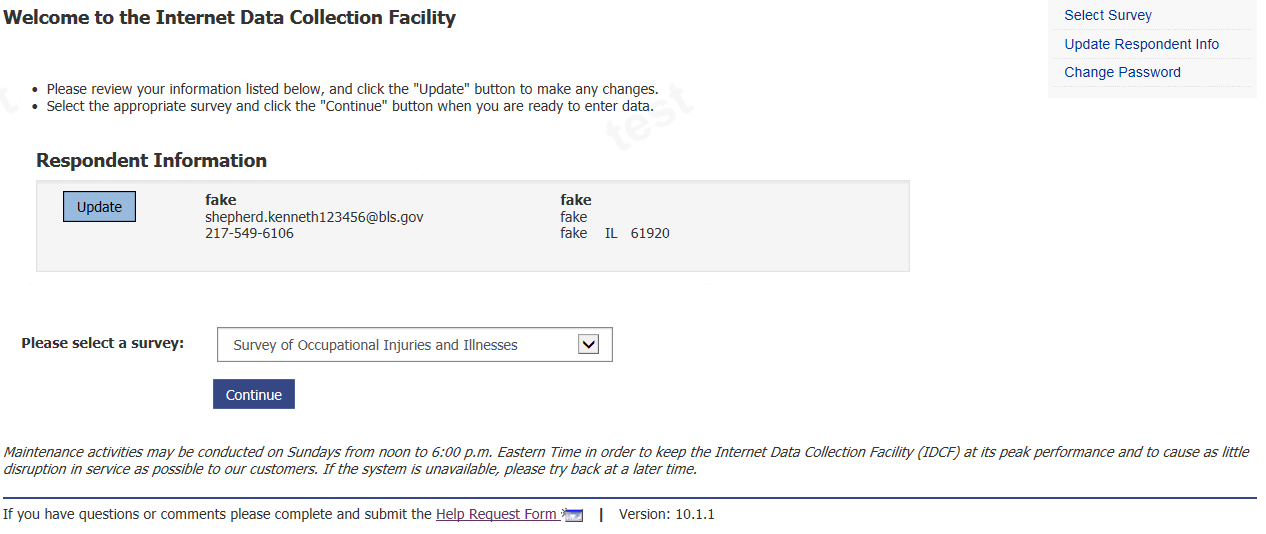Choose Change Password from the side menu
This screenshot has width=1266, height=534.
pos(1122,72)
